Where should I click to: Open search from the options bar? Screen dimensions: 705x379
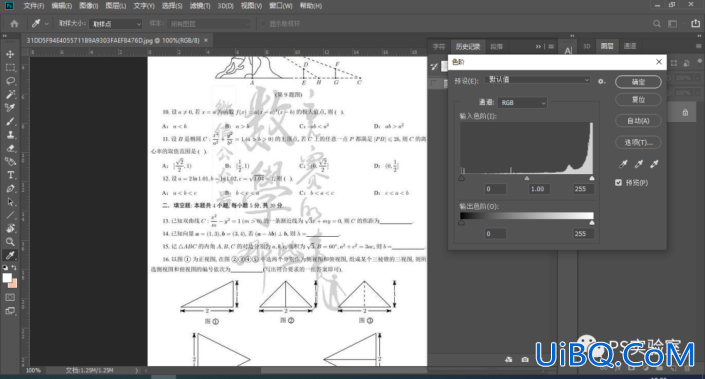[657, 23]
